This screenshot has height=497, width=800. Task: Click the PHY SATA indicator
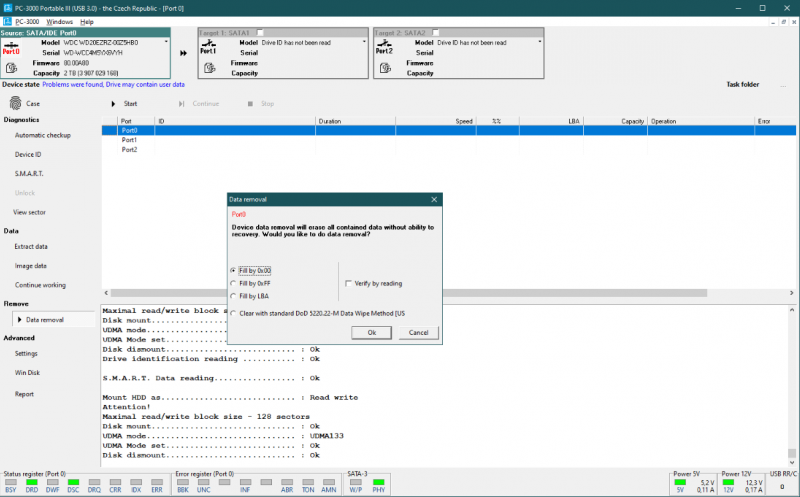tap(379, 482)
